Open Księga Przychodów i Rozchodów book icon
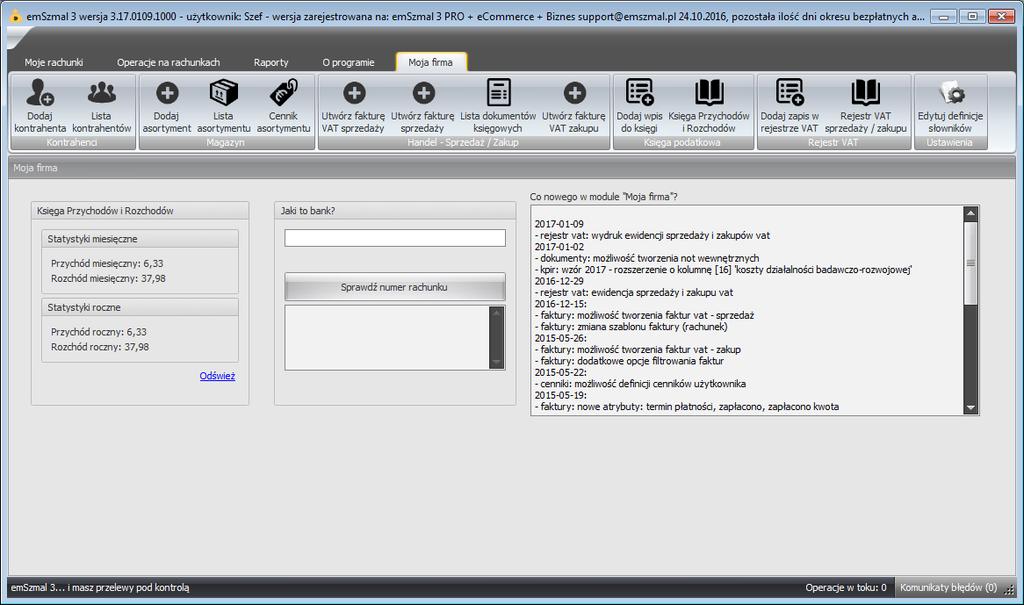This screenshot has width=1024, height=605. click(x=709, y=93)
